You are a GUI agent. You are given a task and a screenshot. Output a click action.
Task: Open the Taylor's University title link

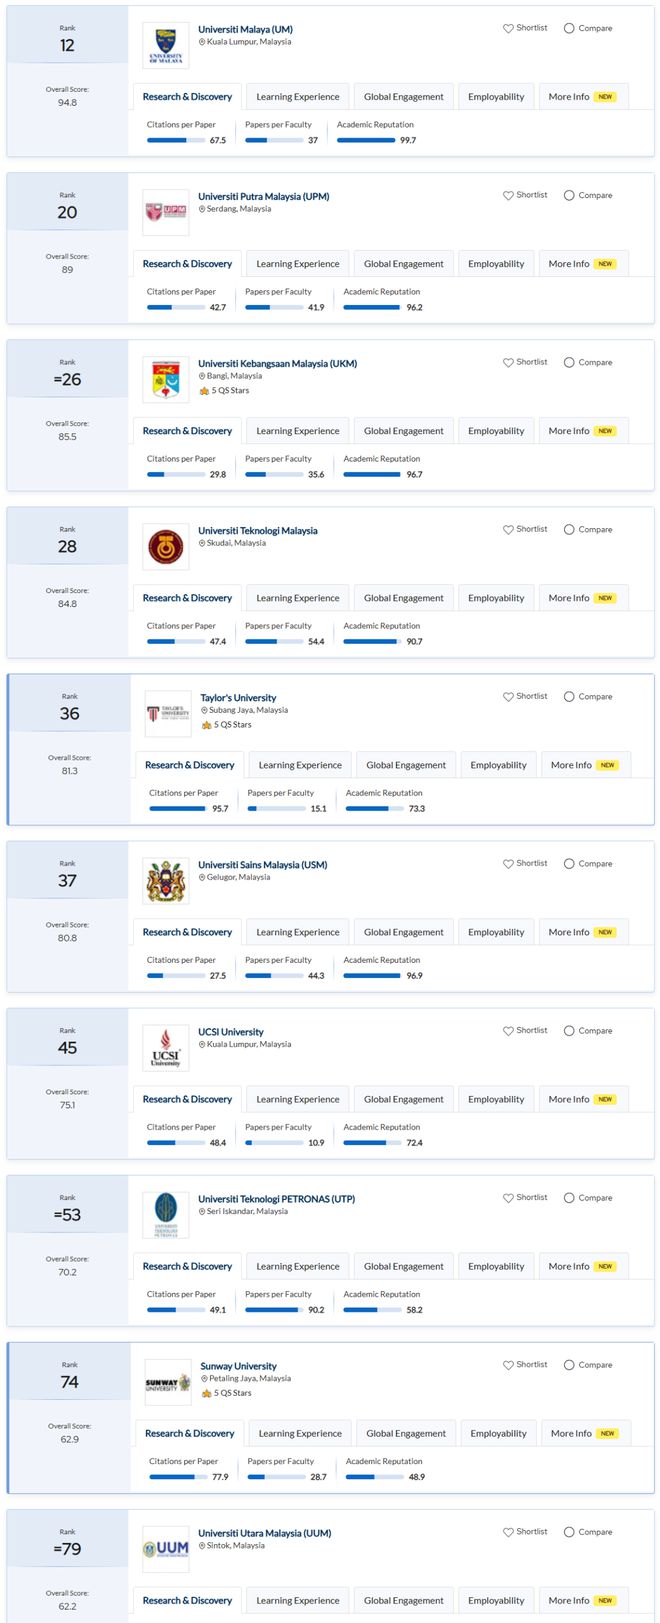point(238,698)
